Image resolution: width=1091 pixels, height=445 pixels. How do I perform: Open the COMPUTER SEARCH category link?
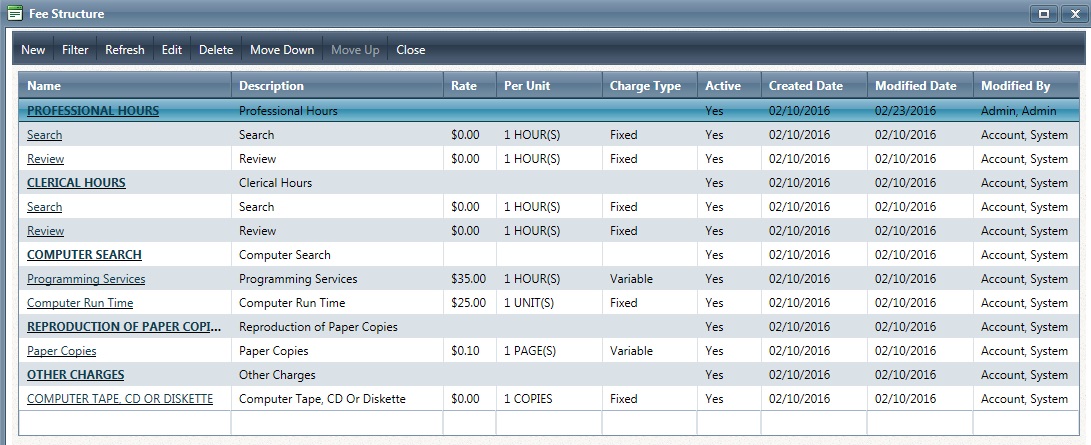(x=84, y=255)
